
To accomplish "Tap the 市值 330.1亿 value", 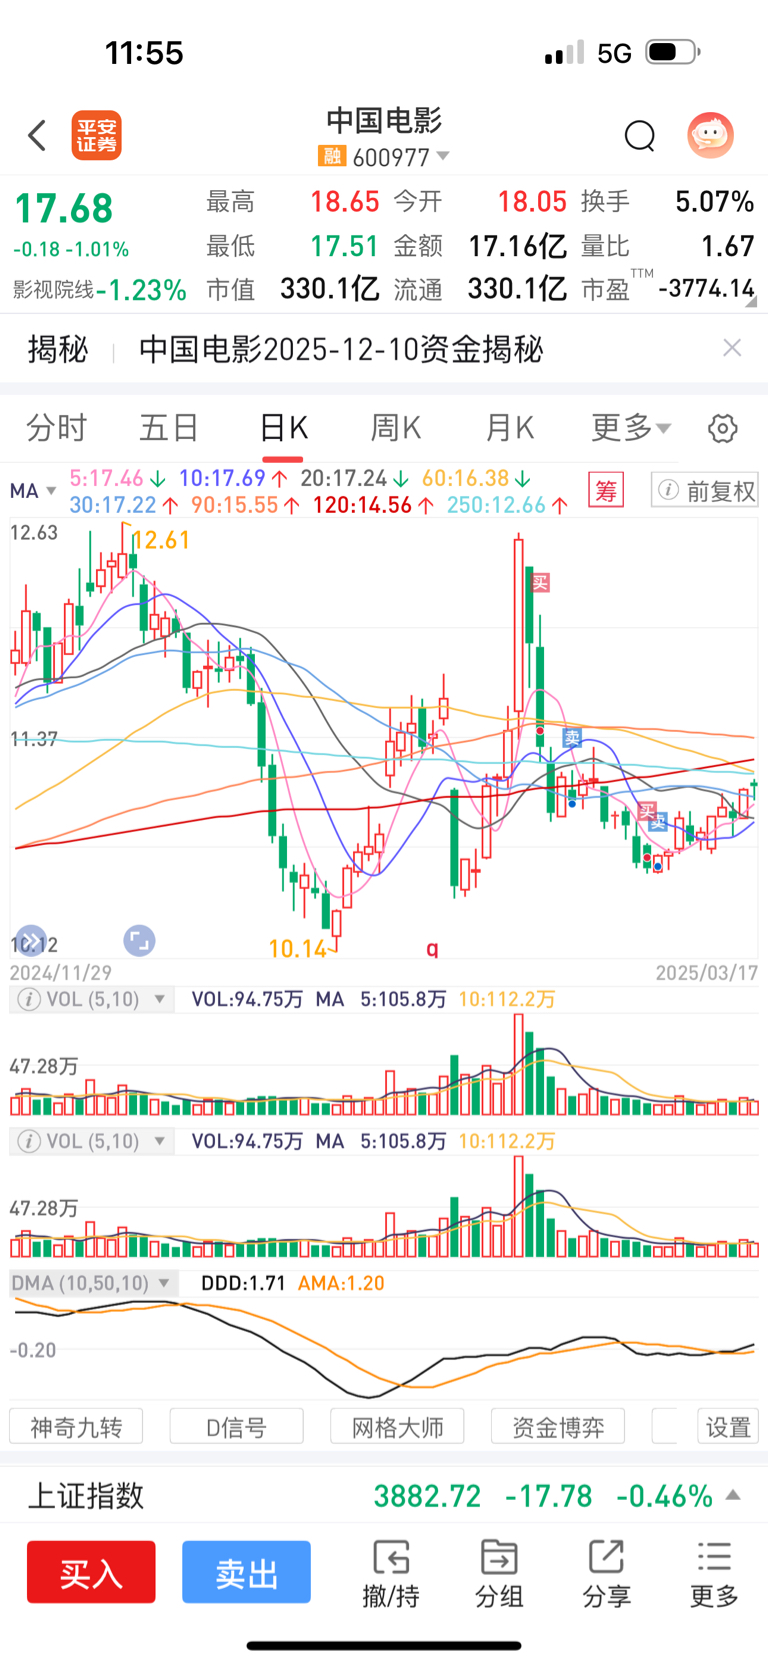I will pos(329,289).
